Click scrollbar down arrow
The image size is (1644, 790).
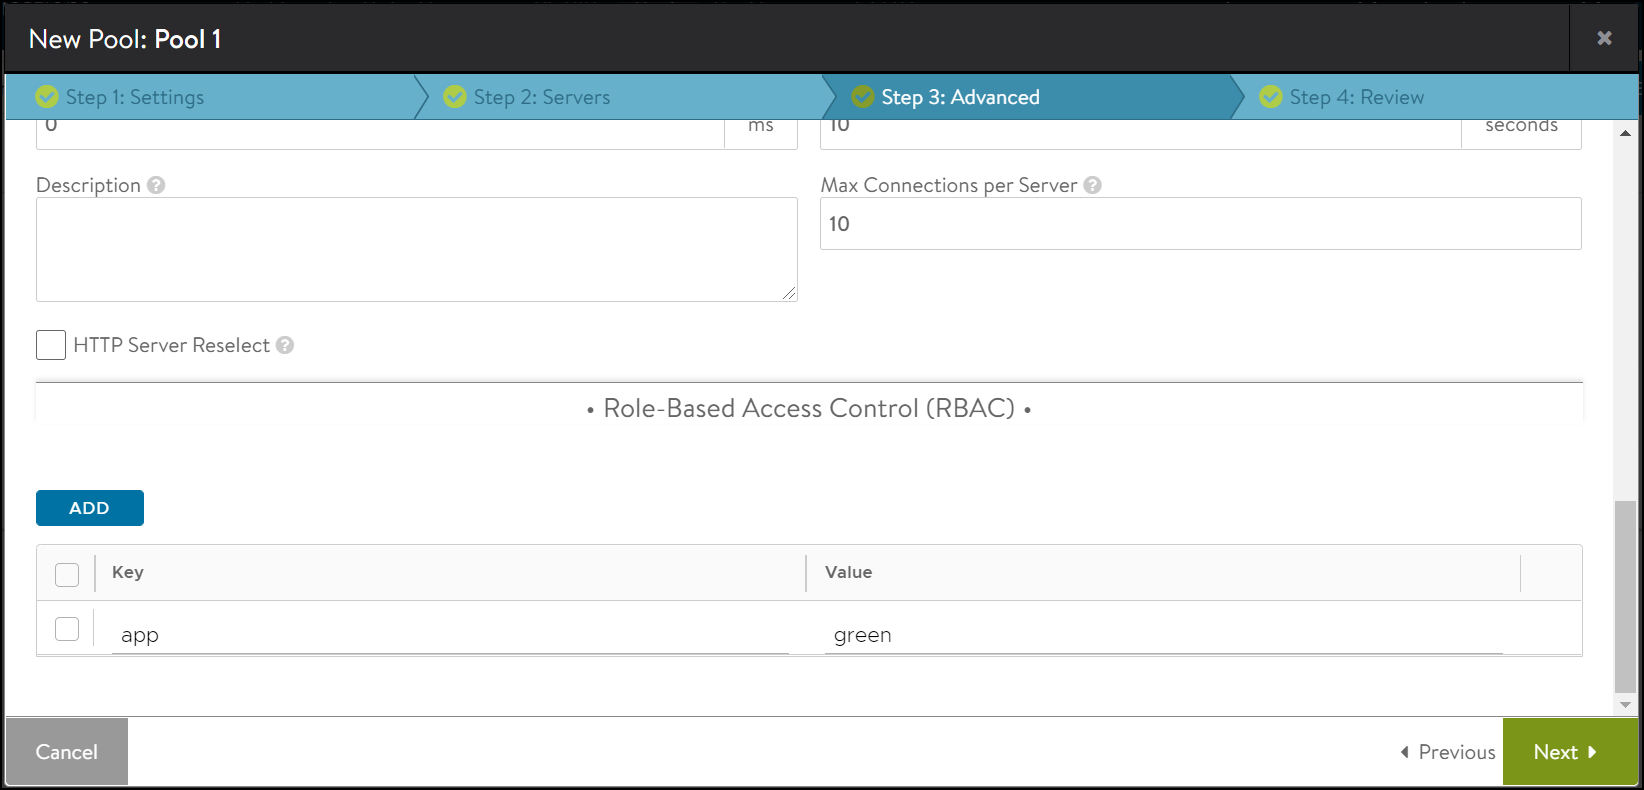[x=1626, y=705]
